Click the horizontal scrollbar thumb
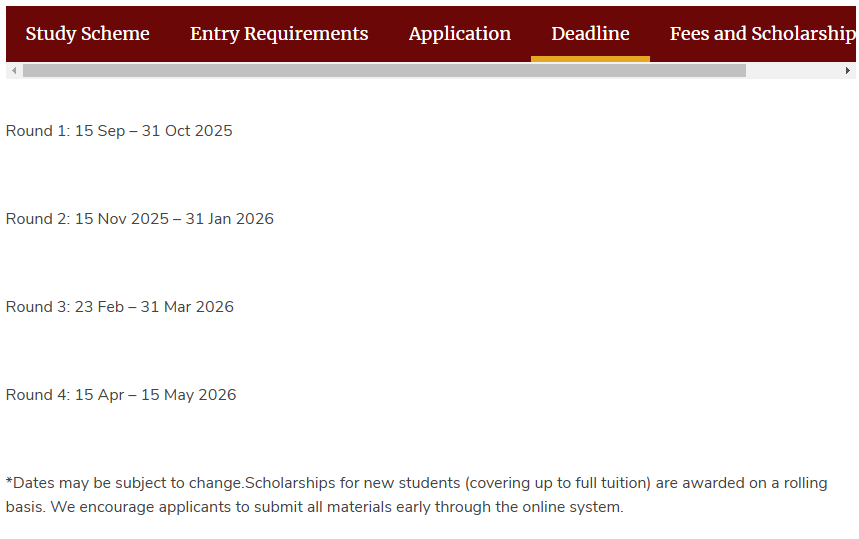The image size is (859, 539). tap(384, 71)
